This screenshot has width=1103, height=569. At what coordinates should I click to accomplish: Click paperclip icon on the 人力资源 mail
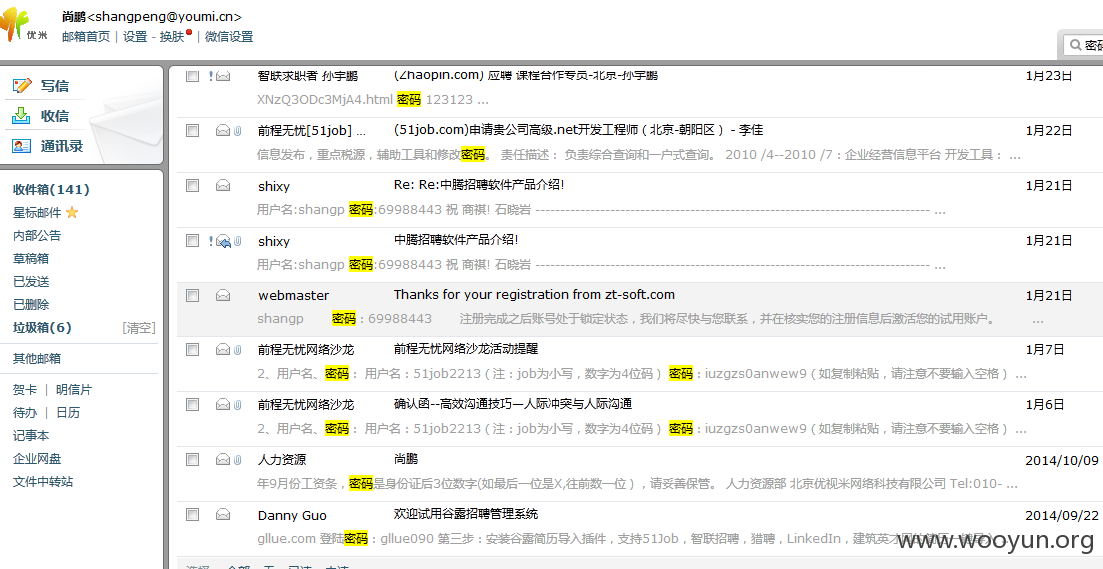(238, 459)
